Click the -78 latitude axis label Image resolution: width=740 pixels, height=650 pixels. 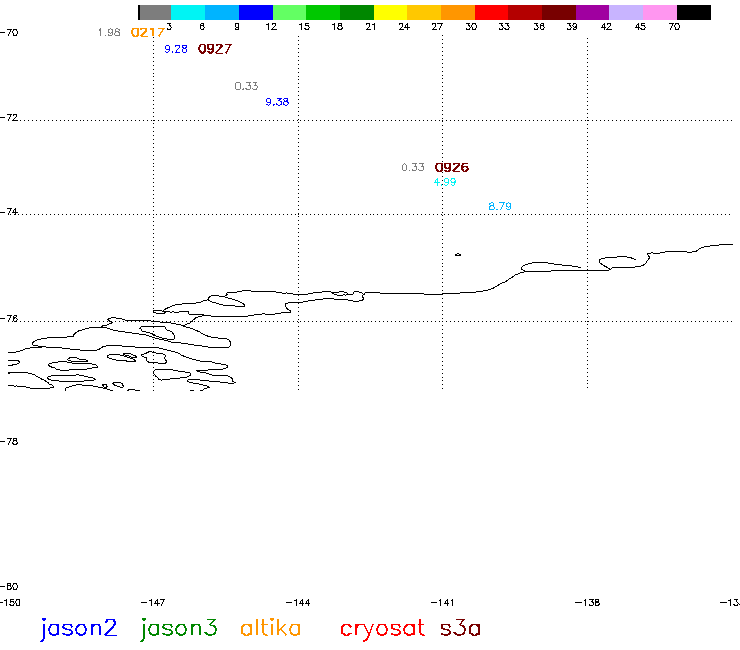[9, 442]
